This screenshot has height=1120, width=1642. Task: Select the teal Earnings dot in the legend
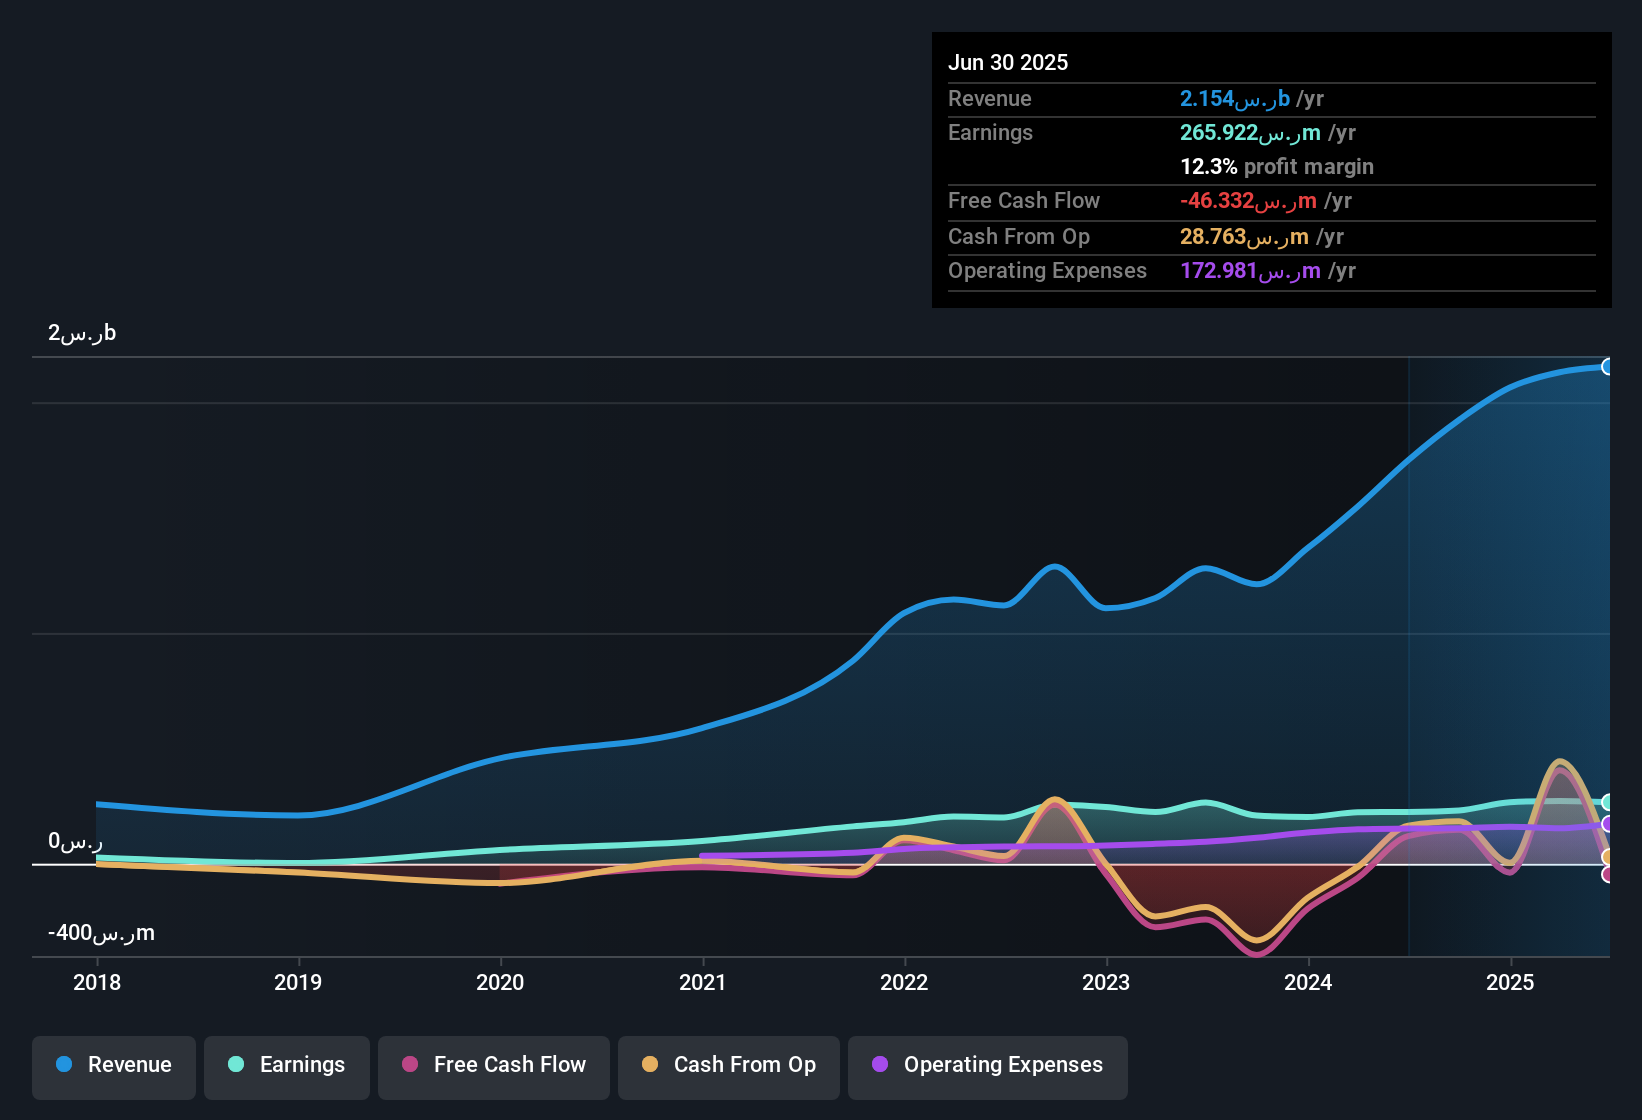click(236, 1065)
